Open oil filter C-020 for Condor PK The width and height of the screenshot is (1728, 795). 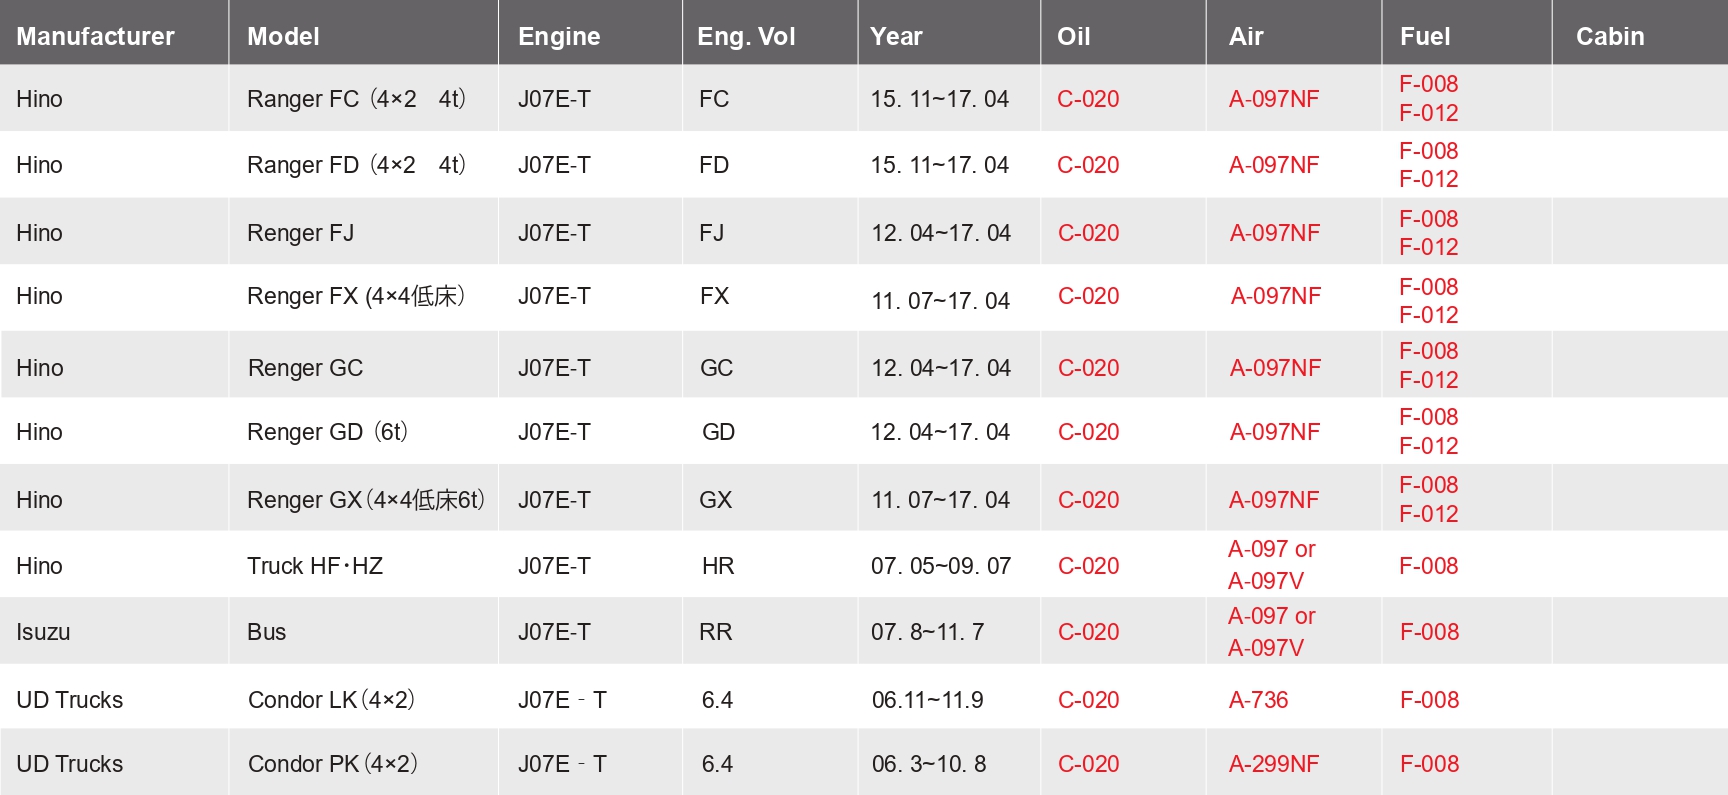point(1089,764)
